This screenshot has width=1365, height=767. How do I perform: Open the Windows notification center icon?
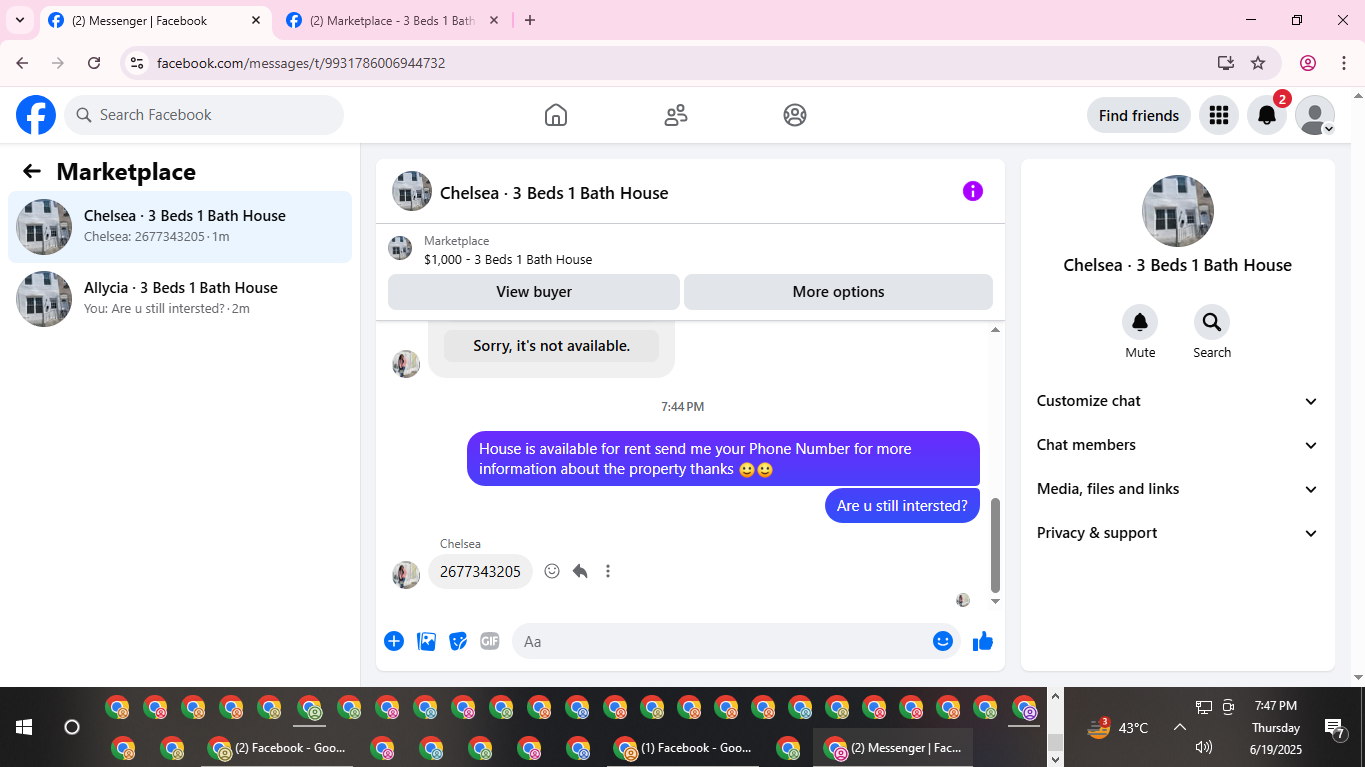tap(1334, 728)
